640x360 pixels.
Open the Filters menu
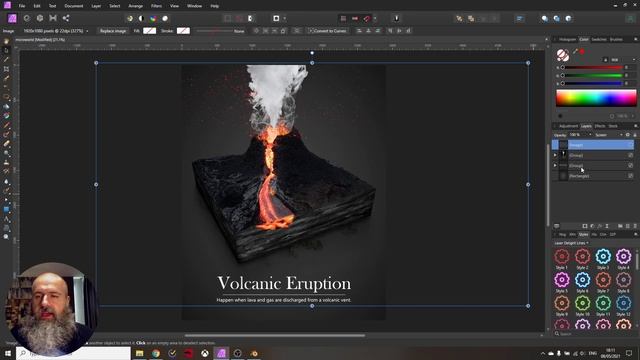[x=156, y=6]
